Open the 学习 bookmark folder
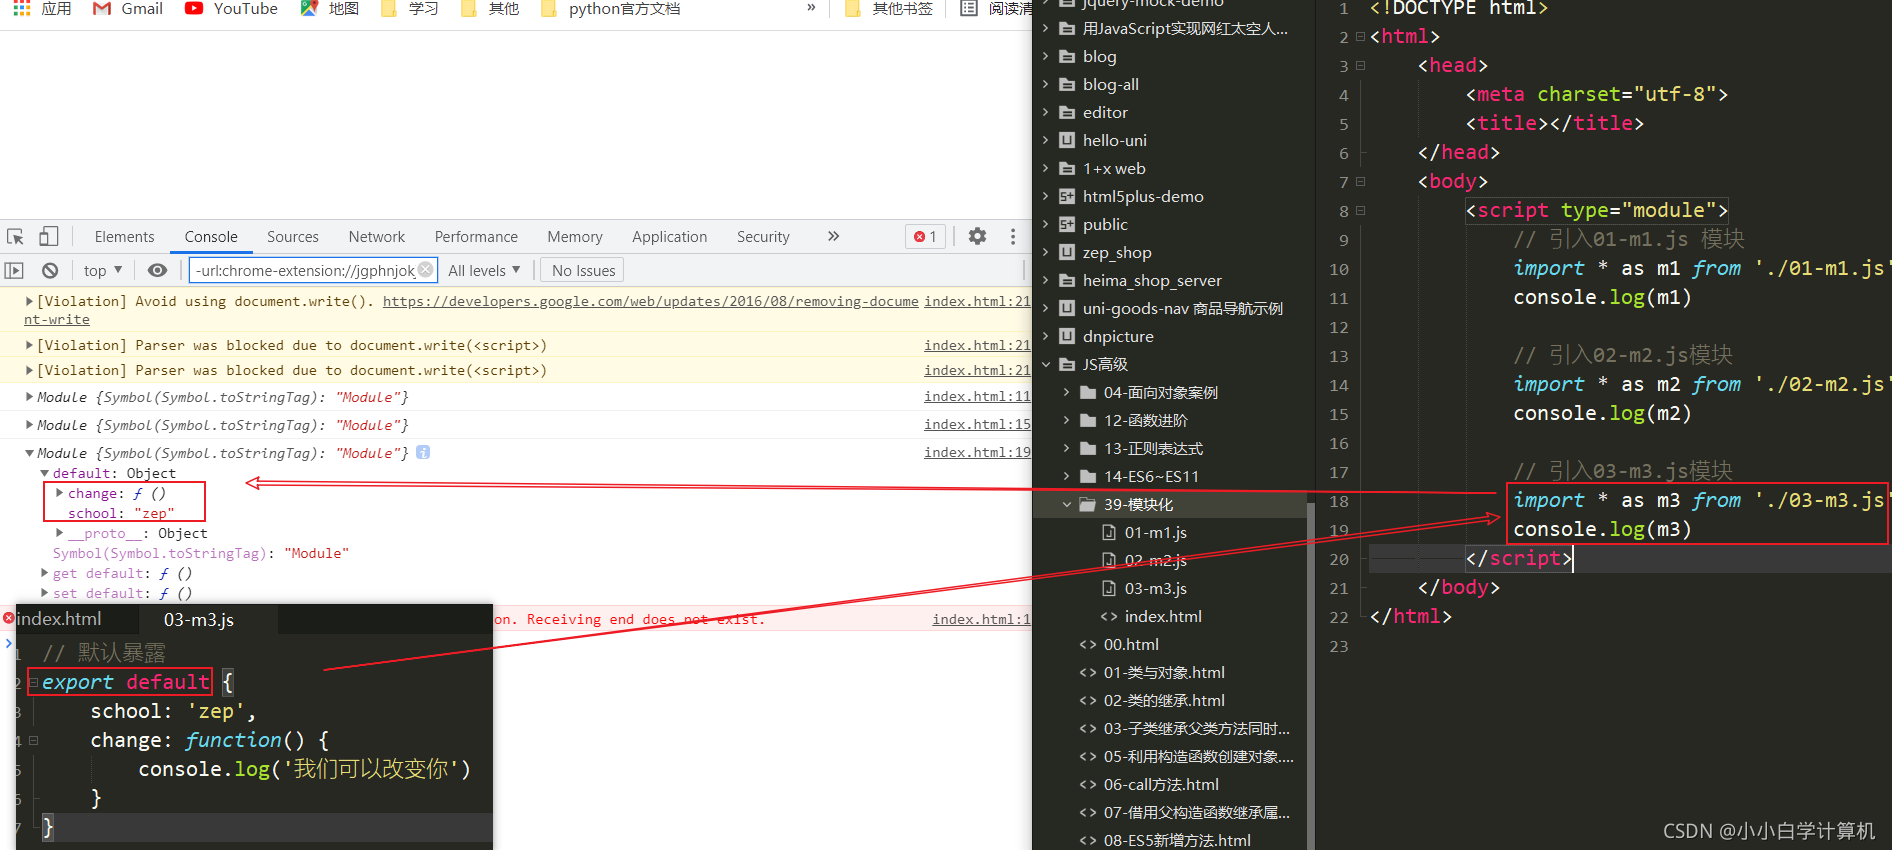This screenshot has height=850, width=1892. tap(410, 8)
